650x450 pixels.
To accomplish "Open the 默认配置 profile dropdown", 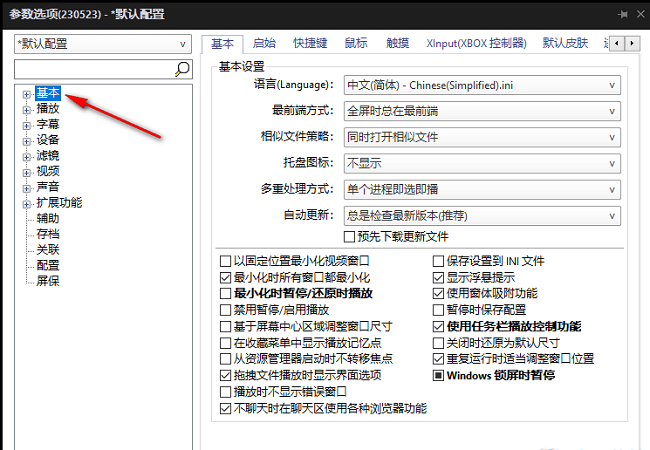I will click(103, 44).
